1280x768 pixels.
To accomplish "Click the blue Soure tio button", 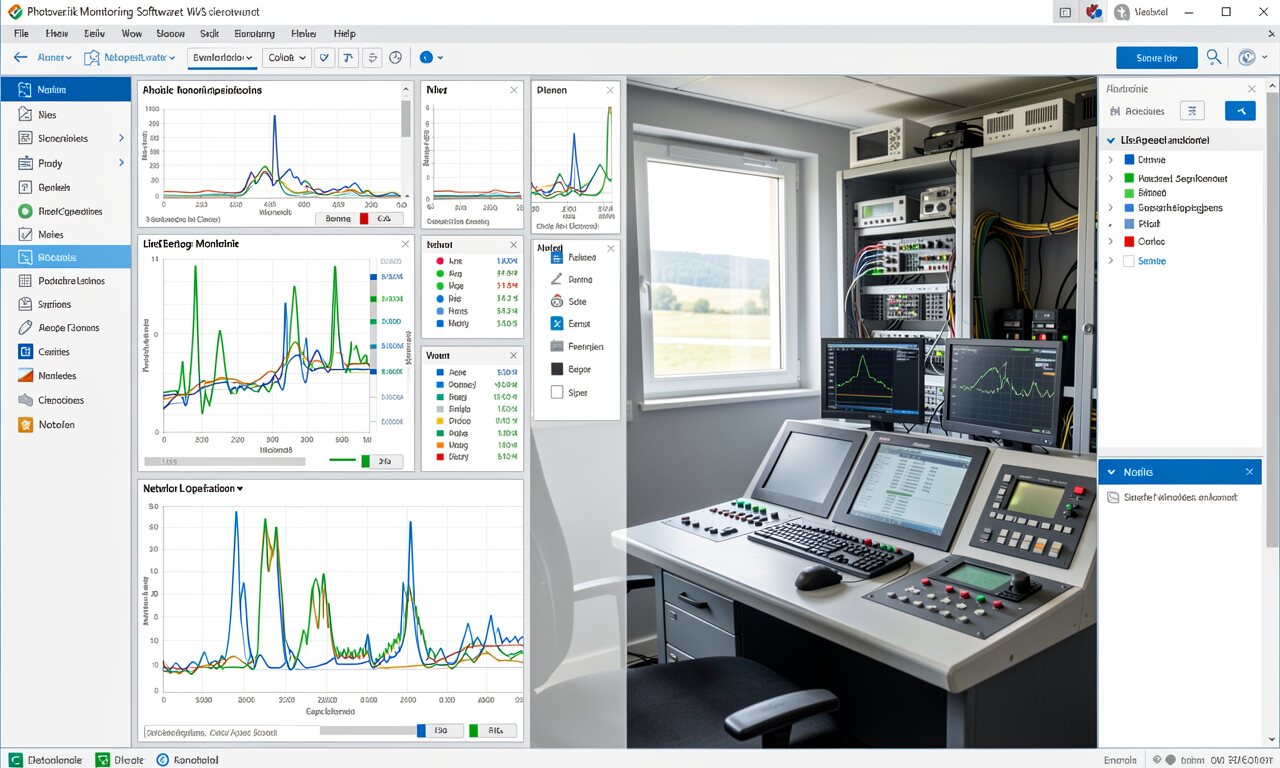I will [x=1156, y=58].
